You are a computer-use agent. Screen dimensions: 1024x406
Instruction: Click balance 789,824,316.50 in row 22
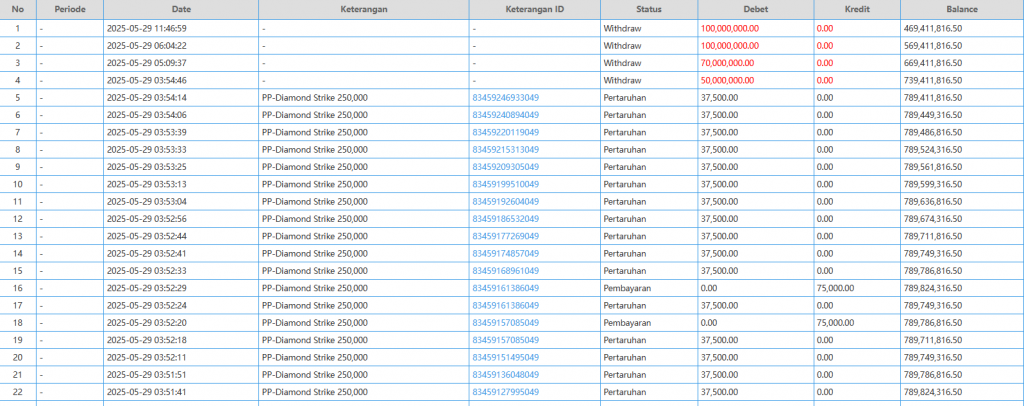(x=933, y=392)
